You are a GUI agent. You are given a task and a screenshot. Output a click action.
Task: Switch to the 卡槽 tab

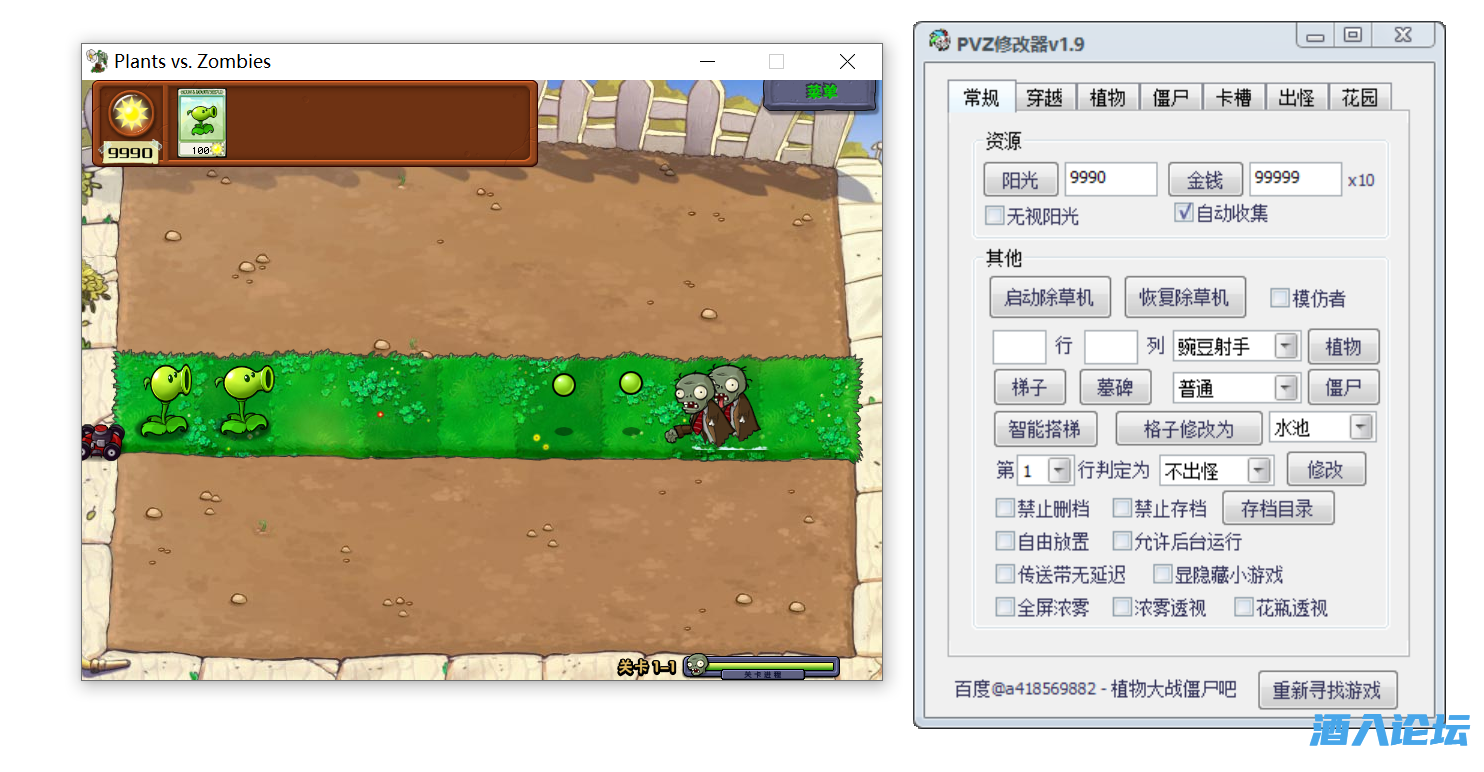click(x=1233, y=97)
